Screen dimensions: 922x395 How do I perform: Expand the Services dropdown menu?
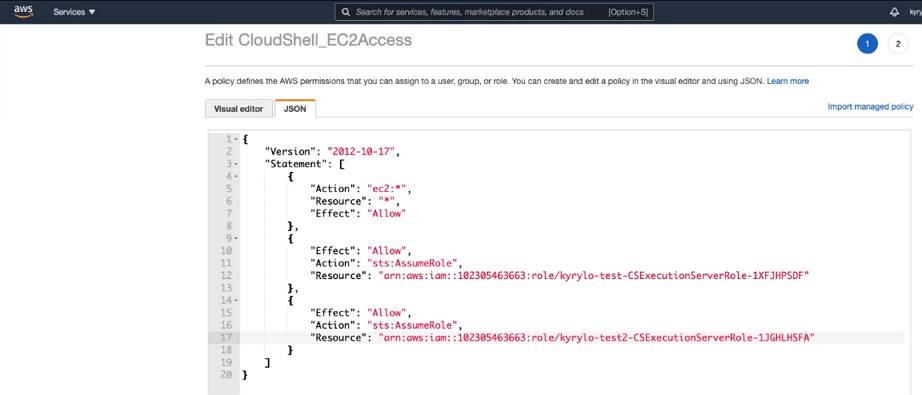[x=74, y=12]
